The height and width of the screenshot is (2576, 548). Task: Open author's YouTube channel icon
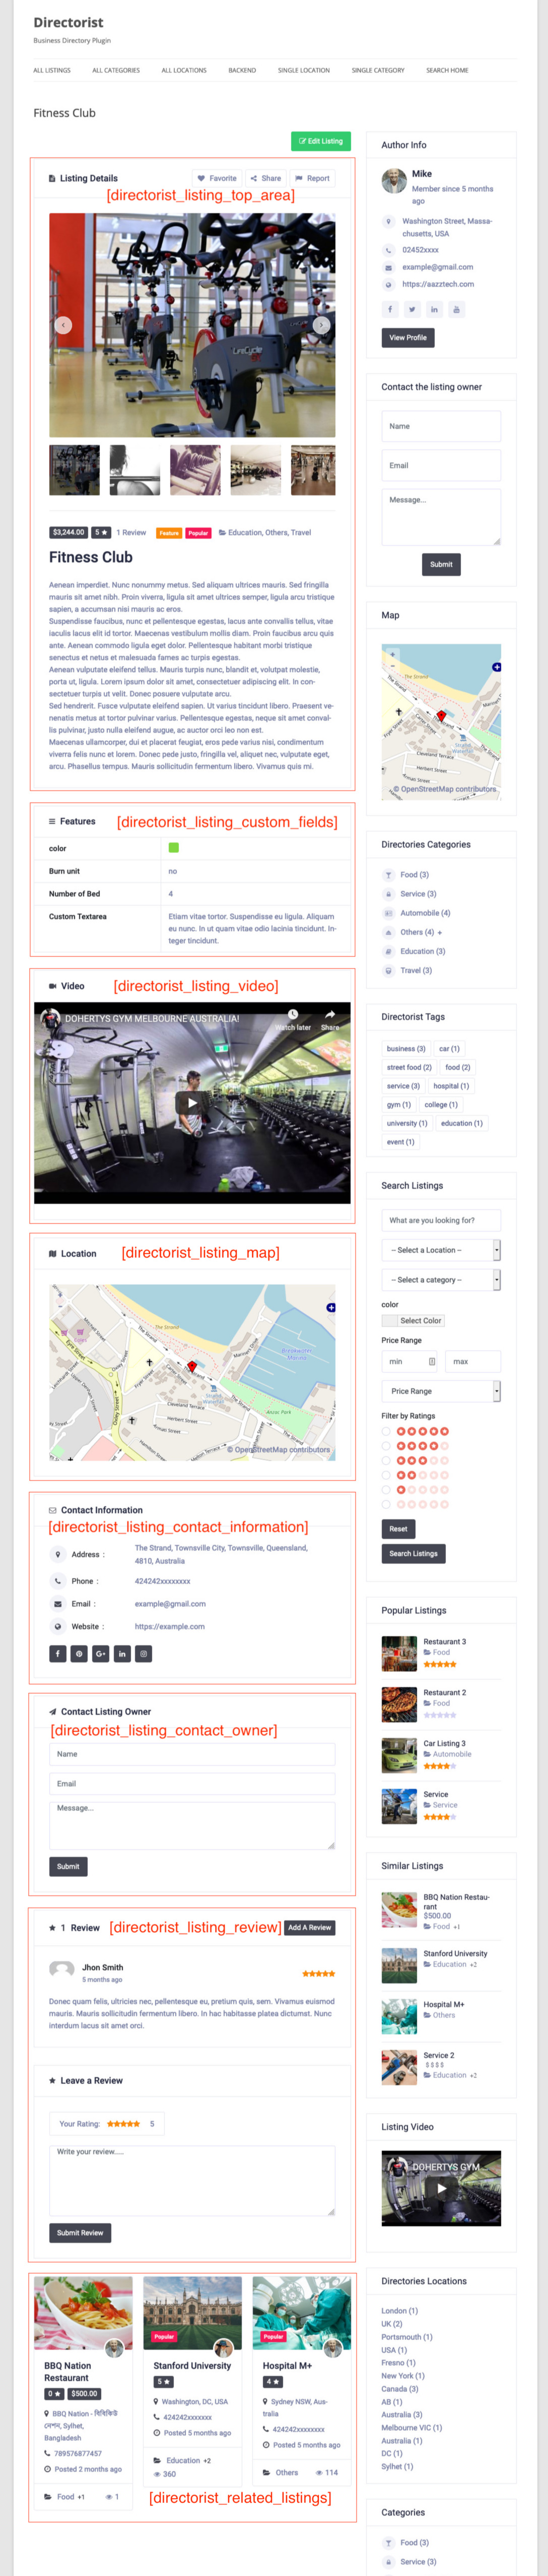click(456, 309)
